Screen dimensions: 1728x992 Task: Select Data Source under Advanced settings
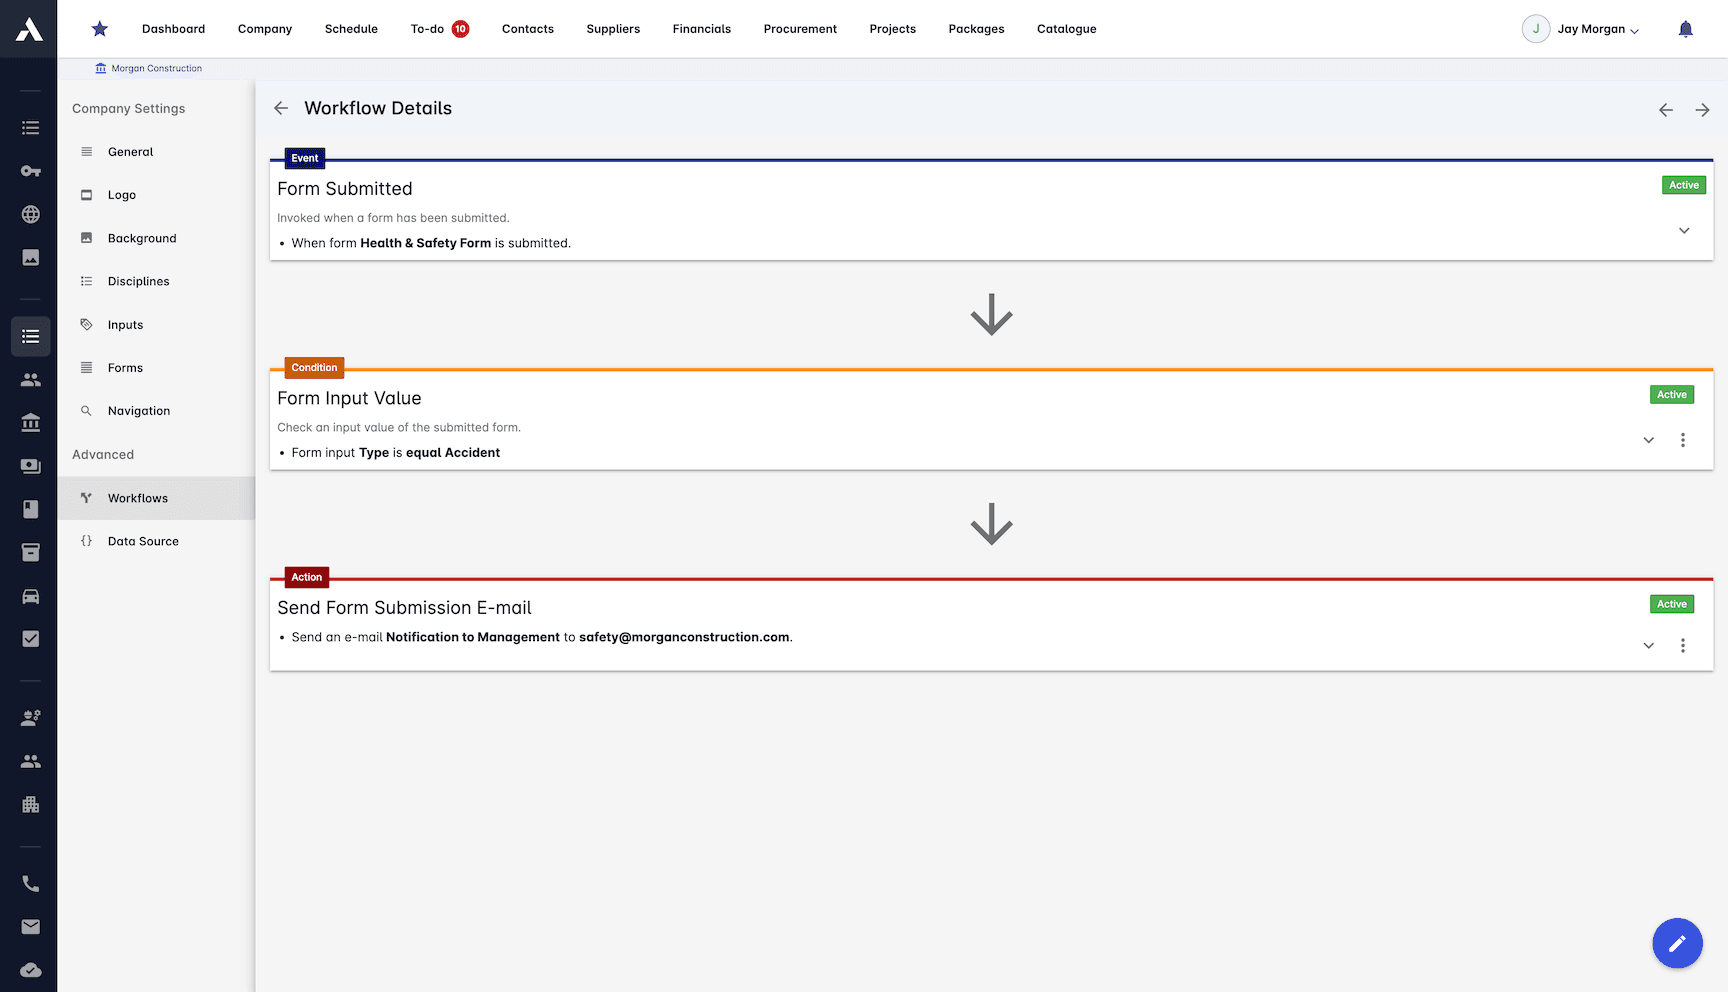(x=143, y=541)
